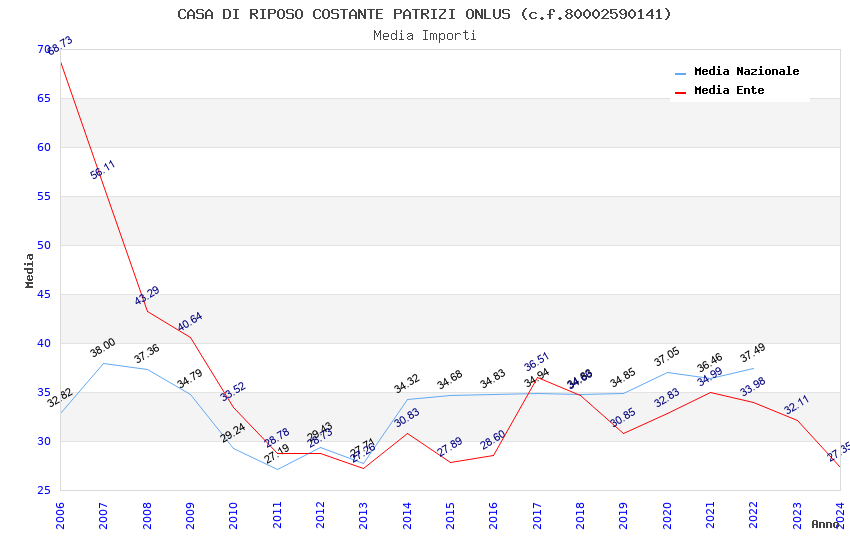Click the y-axis tick label 65
The width and height of the screenshot is (850, 550).
point(44,98)
